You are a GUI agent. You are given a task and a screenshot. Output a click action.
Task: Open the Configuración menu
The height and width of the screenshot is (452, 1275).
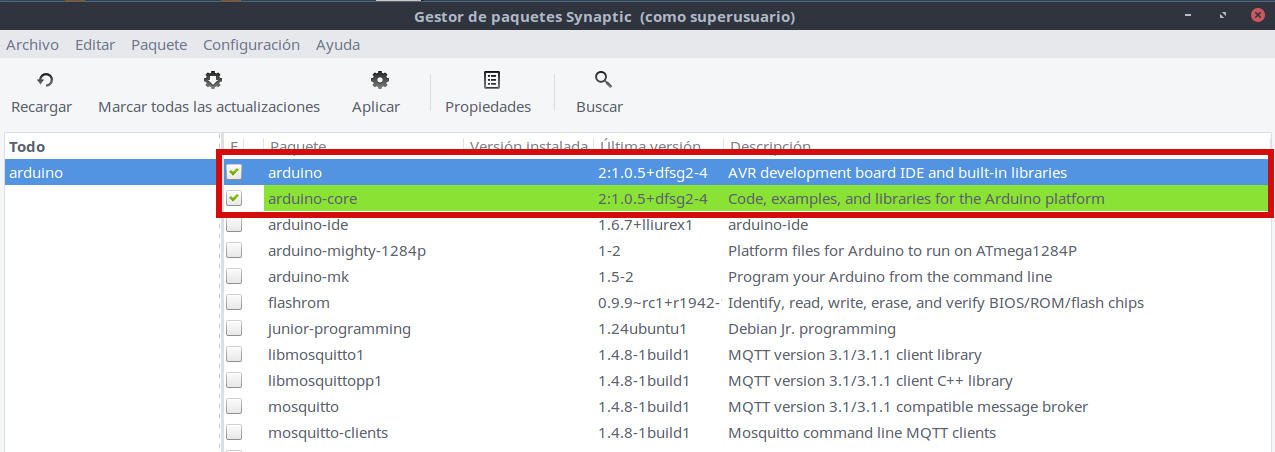[251, 45]
